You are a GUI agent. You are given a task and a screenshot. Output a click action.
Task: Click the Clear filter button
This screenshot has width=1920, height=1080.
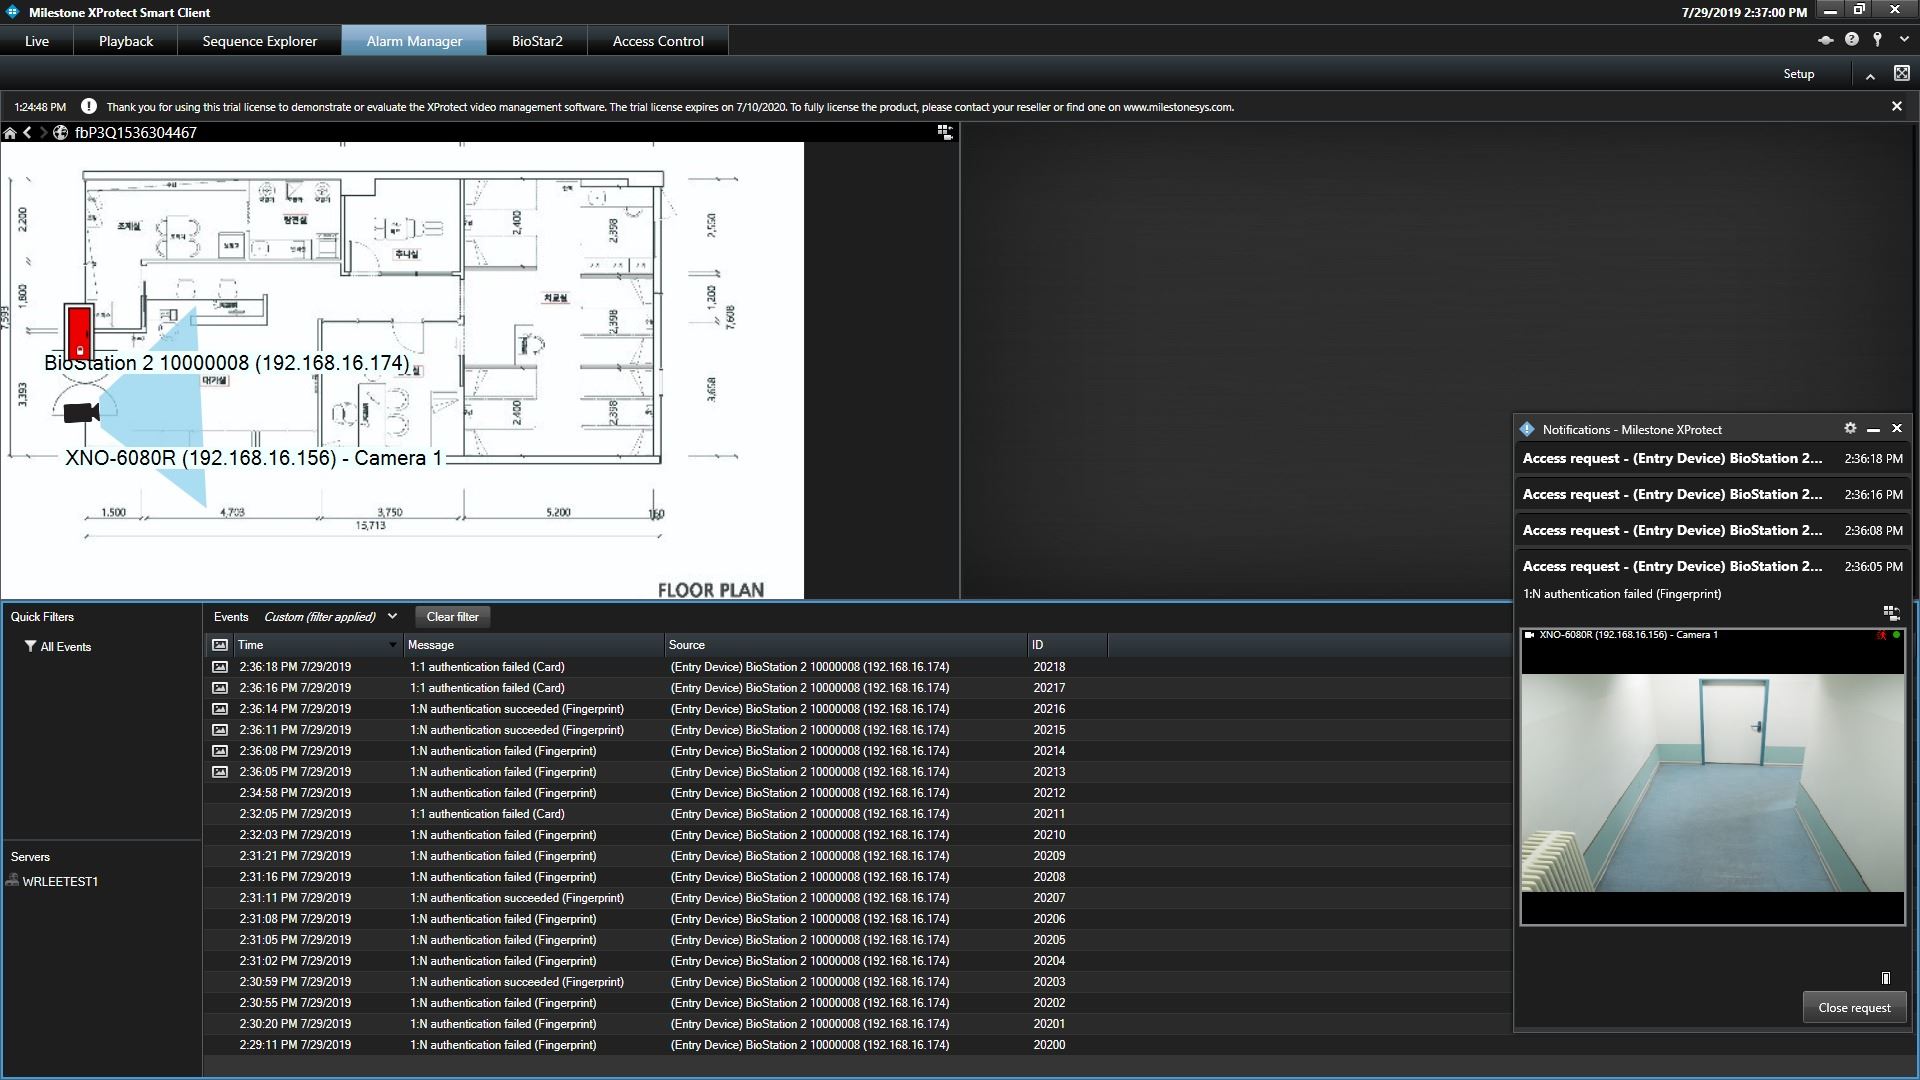coord(453,617)
